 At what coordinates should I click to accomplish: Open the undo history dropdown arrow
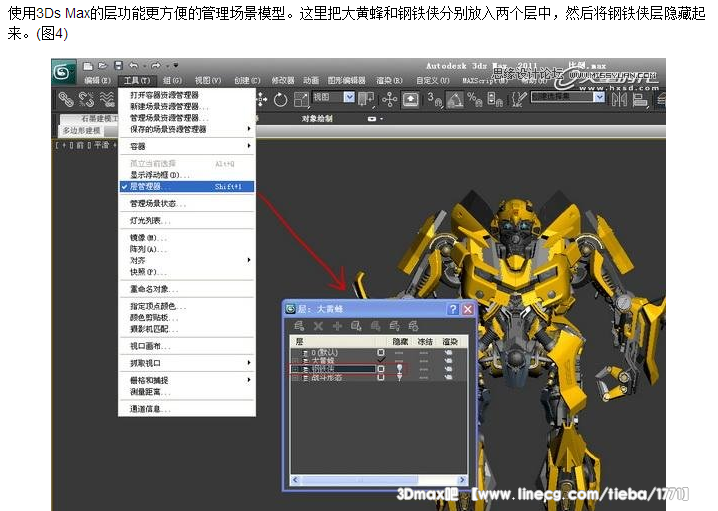coord(145,66)
